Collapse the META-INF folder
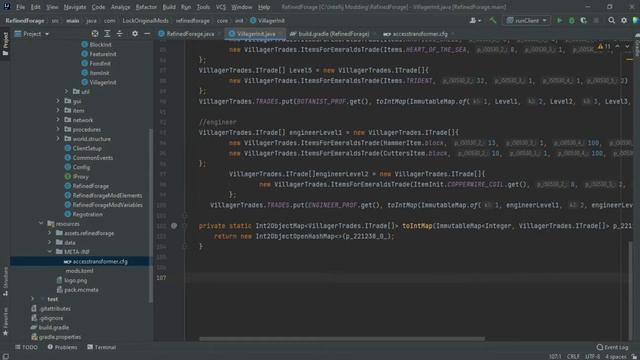 (50, 252)
